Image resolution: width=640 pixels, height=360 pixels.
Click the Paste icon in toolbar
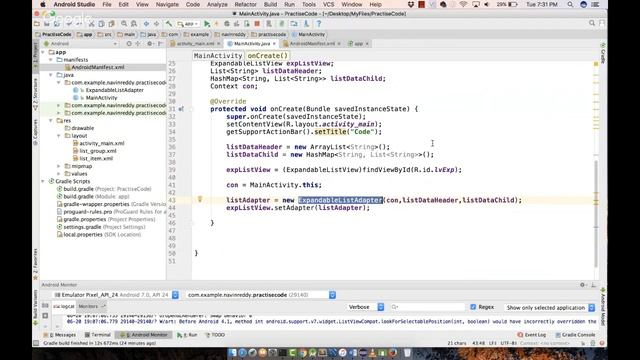(x=111, y=24)
